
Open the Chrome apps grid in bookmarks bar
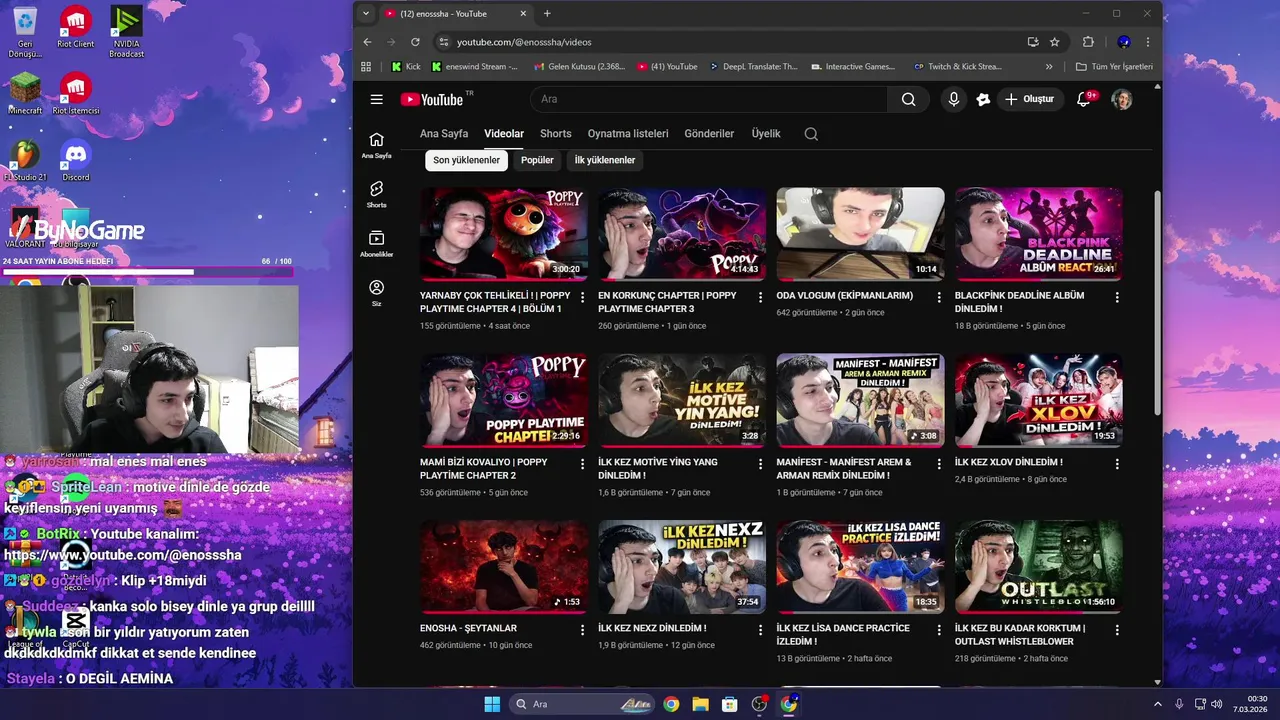click(366, 67)
